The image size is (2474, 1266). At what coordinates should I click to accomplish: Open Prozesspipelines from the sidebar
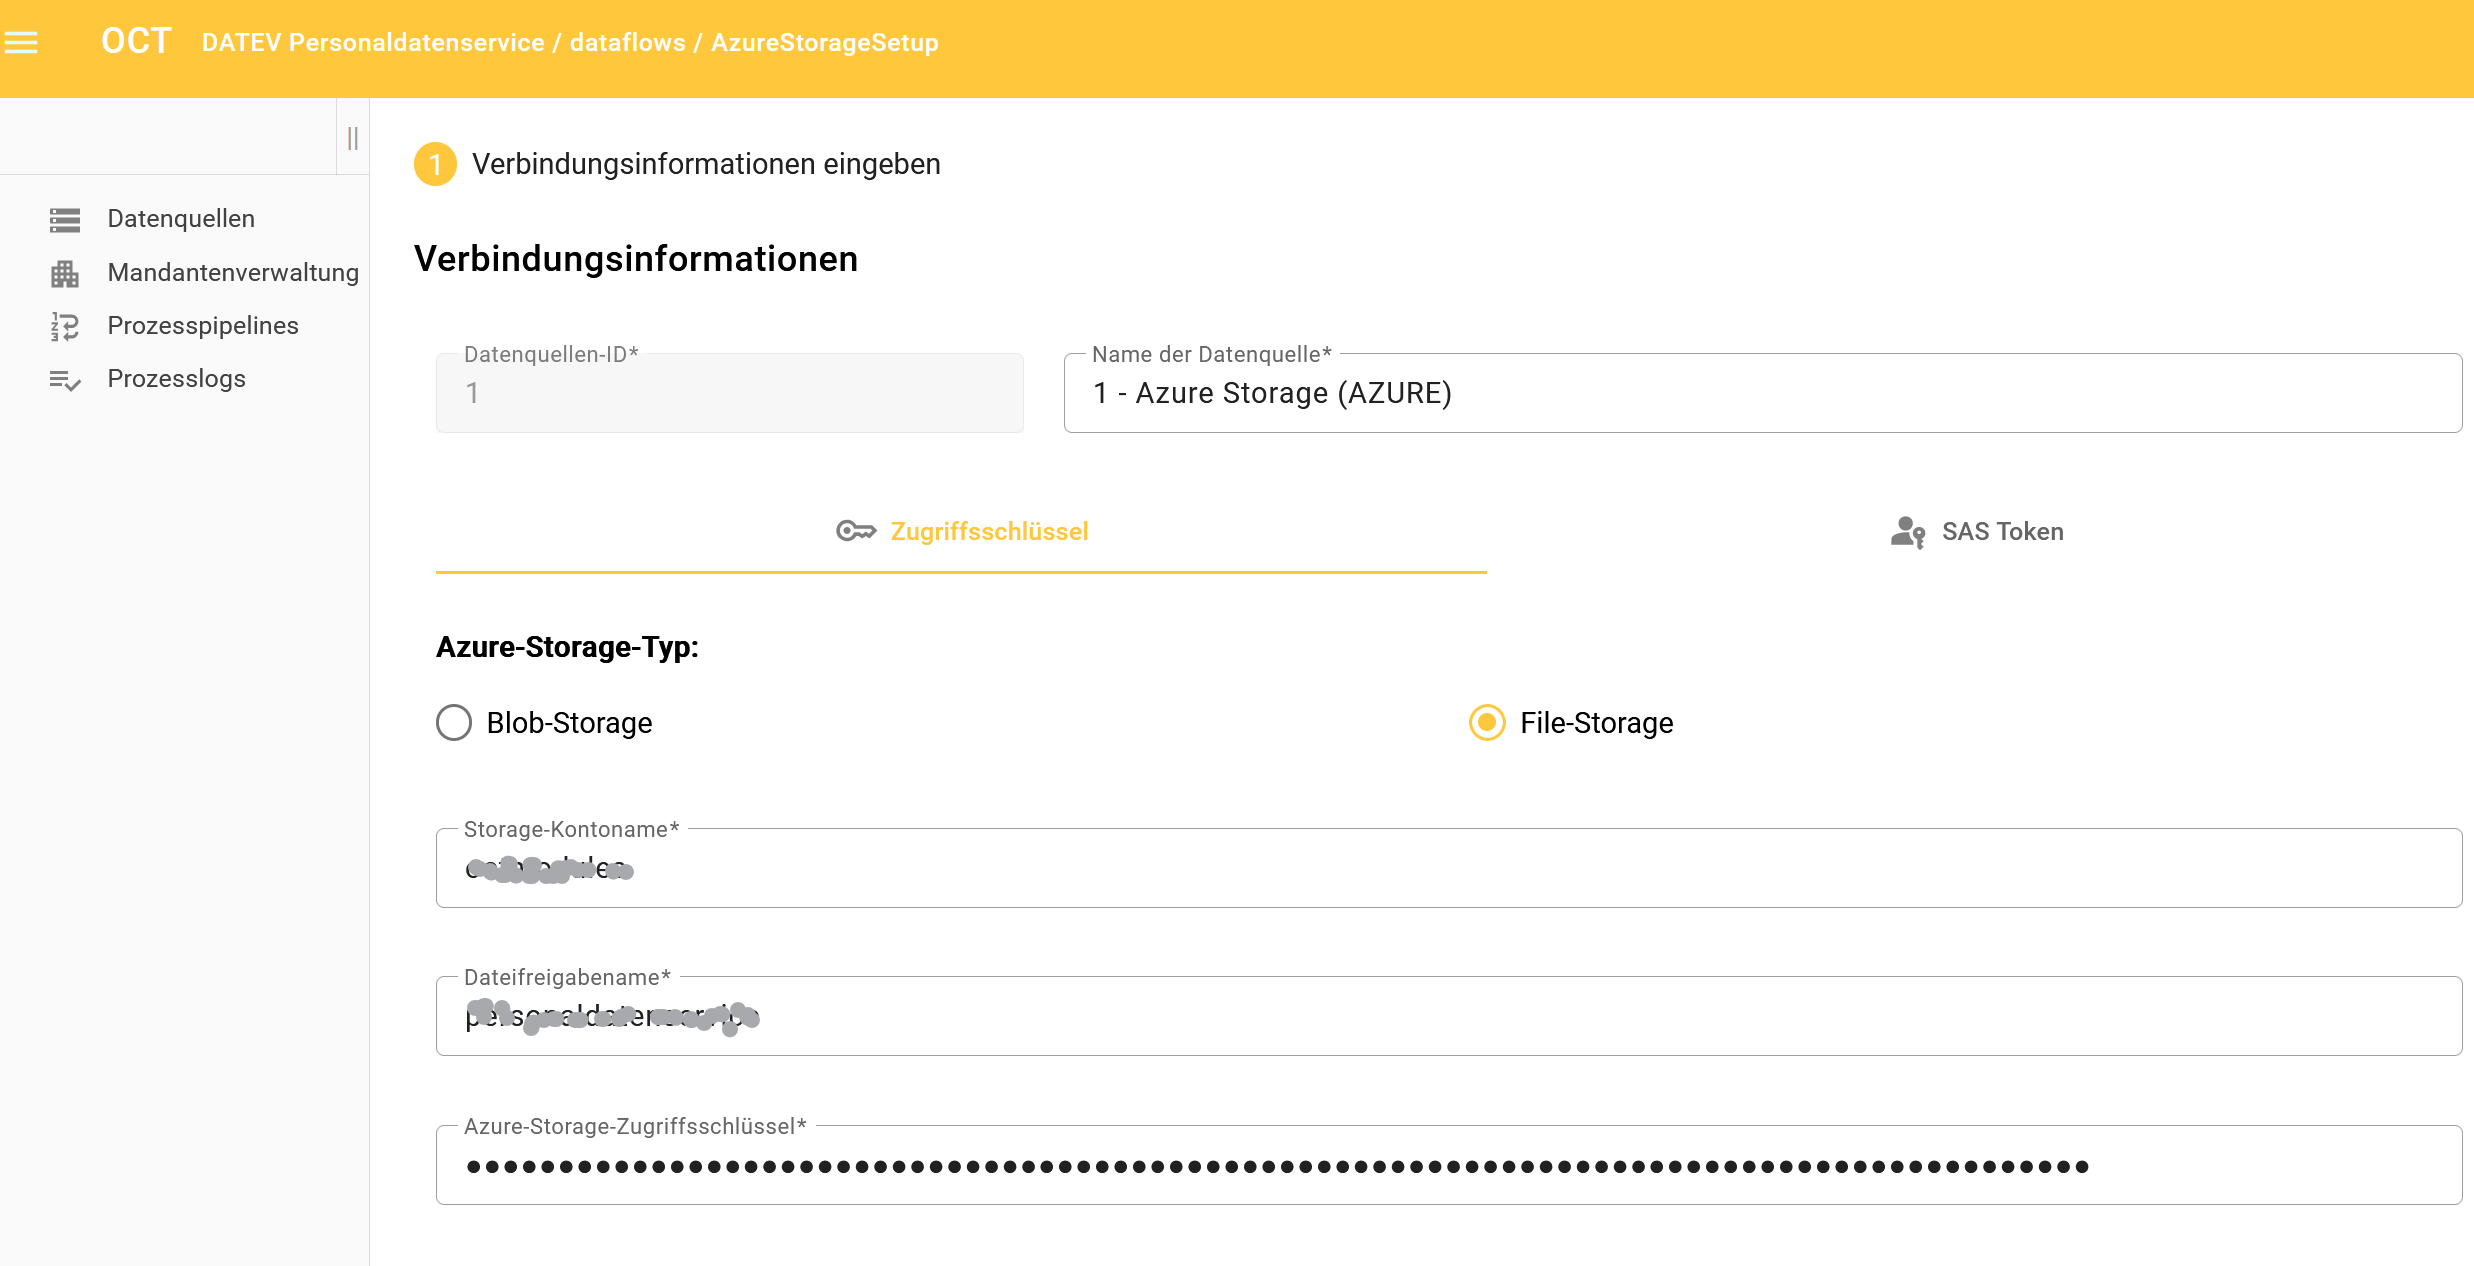pos(203,326)
